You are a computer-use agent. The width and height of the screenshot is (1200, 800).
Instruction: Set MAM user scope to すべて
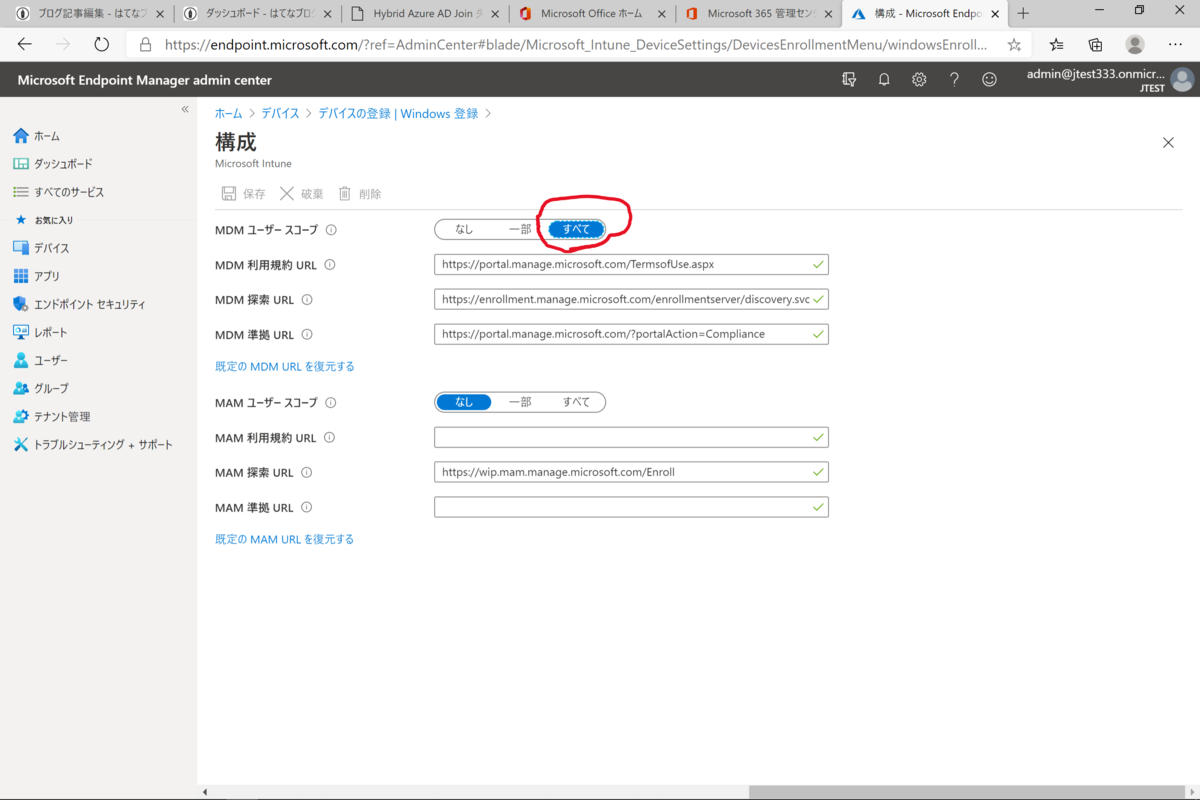point(576,402)
